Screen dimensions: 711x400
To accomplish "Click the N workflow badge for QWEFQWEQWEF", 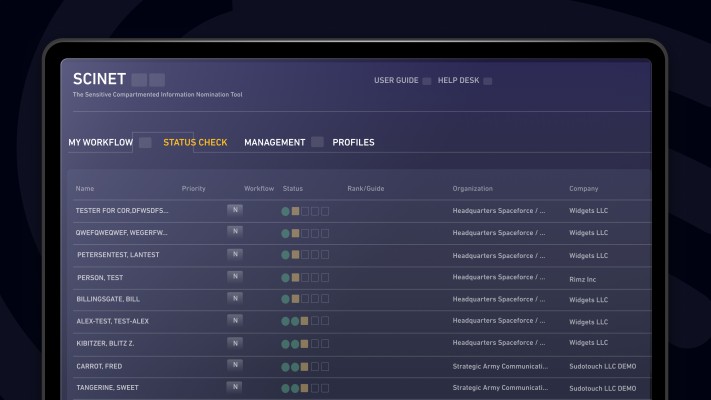I will [235, 232].
